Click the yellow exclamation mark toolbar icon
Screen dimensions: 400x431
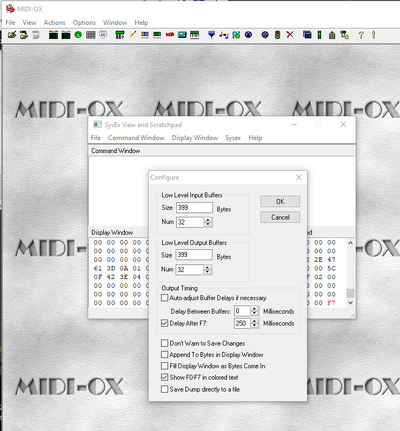[374, 35]
